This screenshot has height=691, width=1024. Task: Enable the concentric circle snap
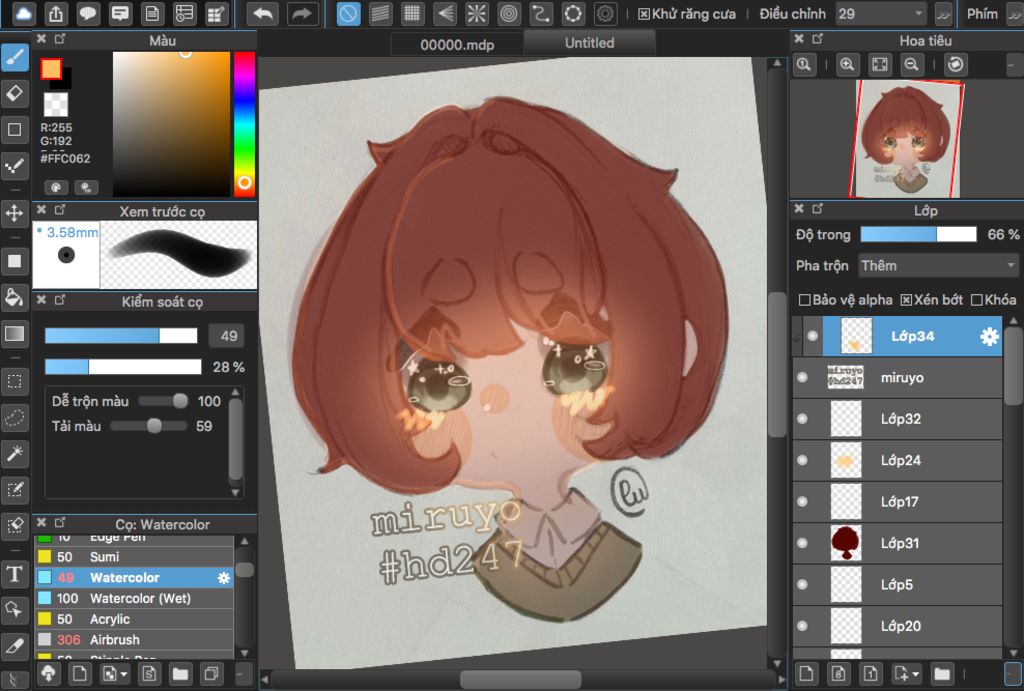coord(509,13)
